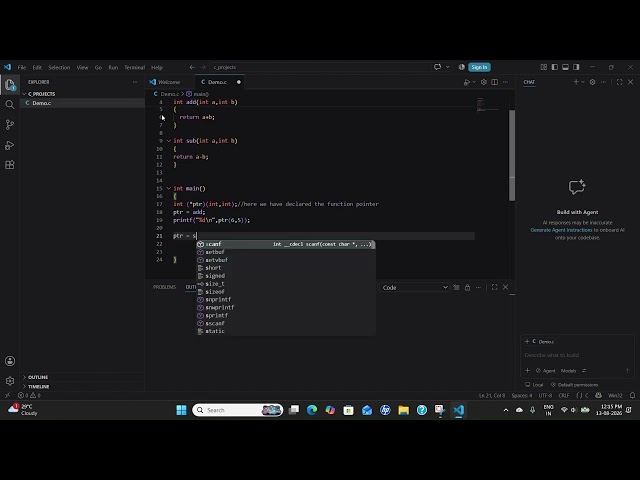Open the Run and Debug view
Image resolution: width=640 pixels, height=480 pixels.
coord(10,145)
